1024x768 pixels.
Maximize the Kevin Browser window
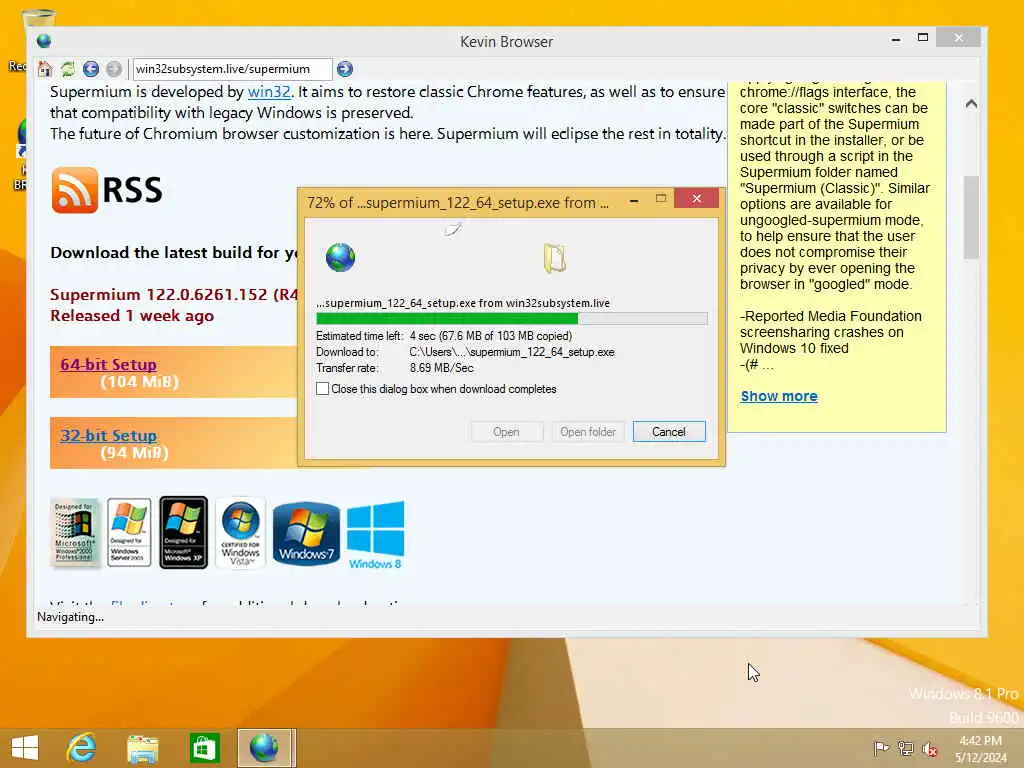coord(923,38)
